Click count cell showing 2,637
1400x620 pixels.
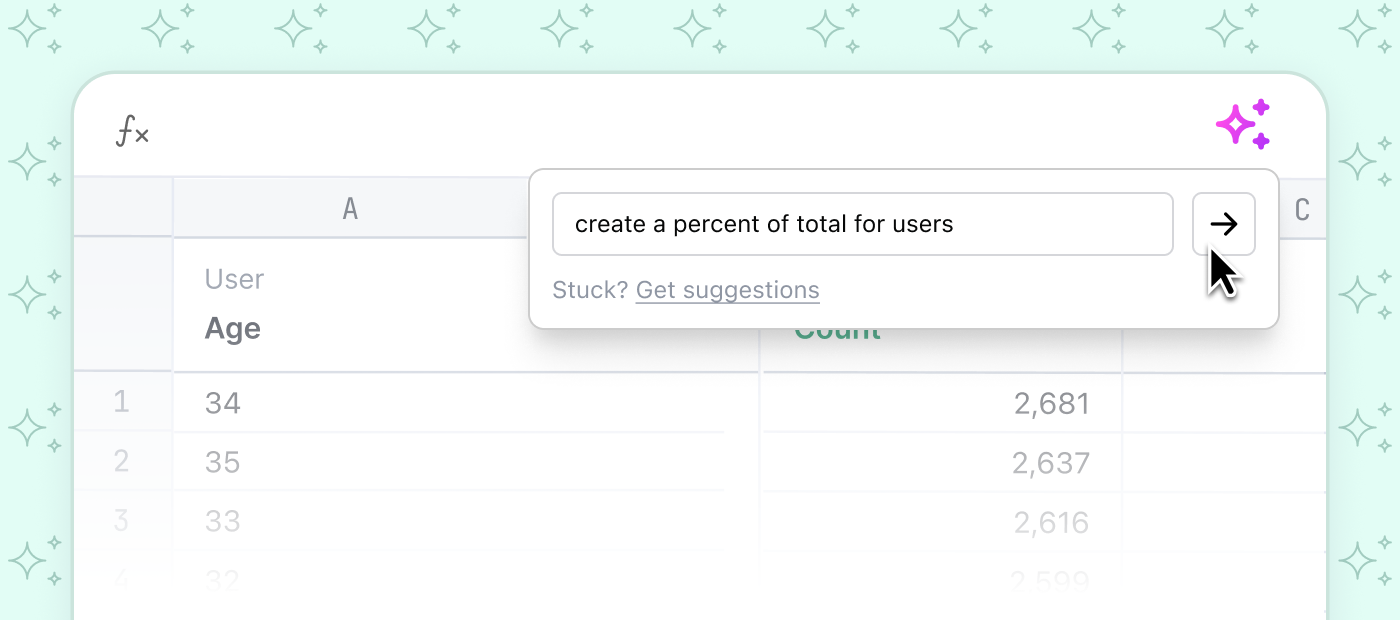[940, 463]
